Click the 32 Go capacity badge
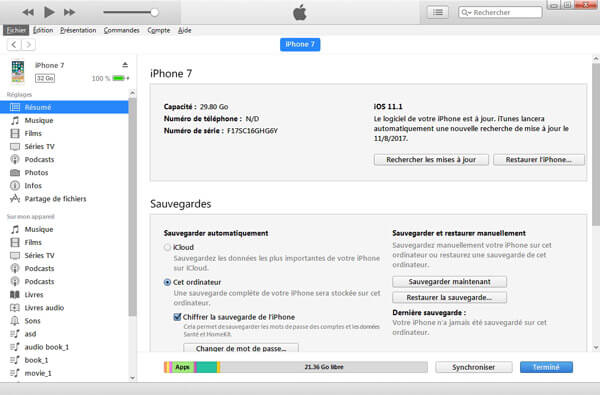 click(x=45, y=78)
